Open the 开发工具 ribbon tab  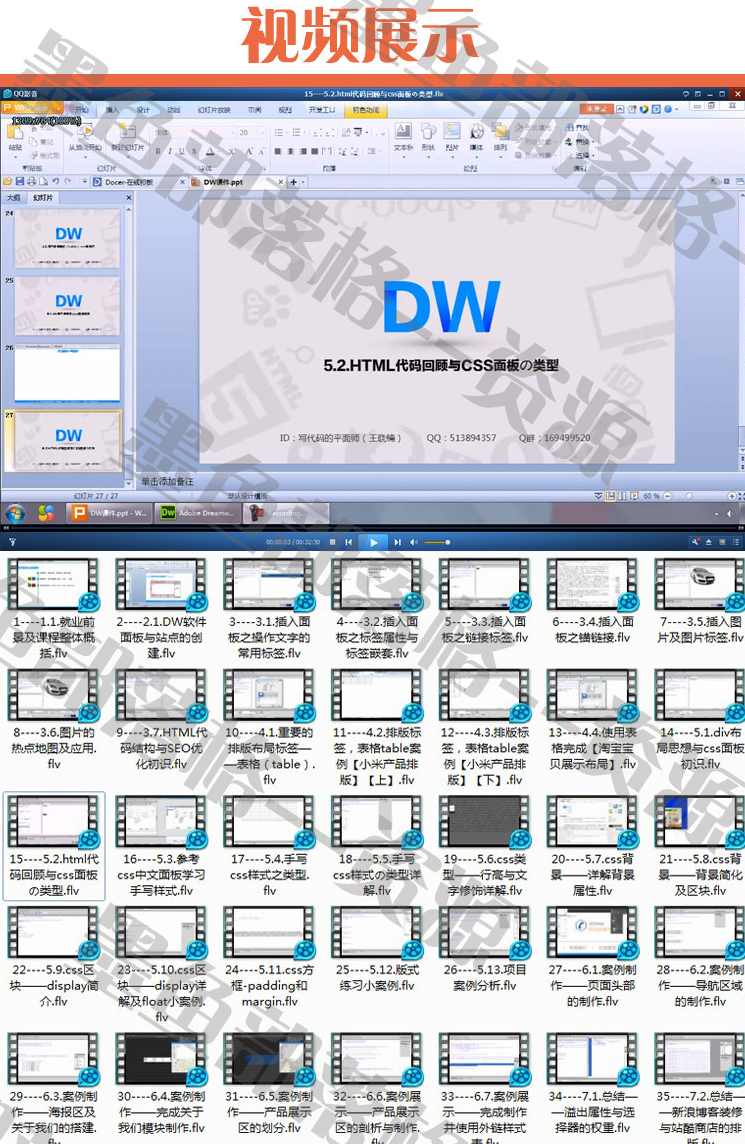coord(322,110)
